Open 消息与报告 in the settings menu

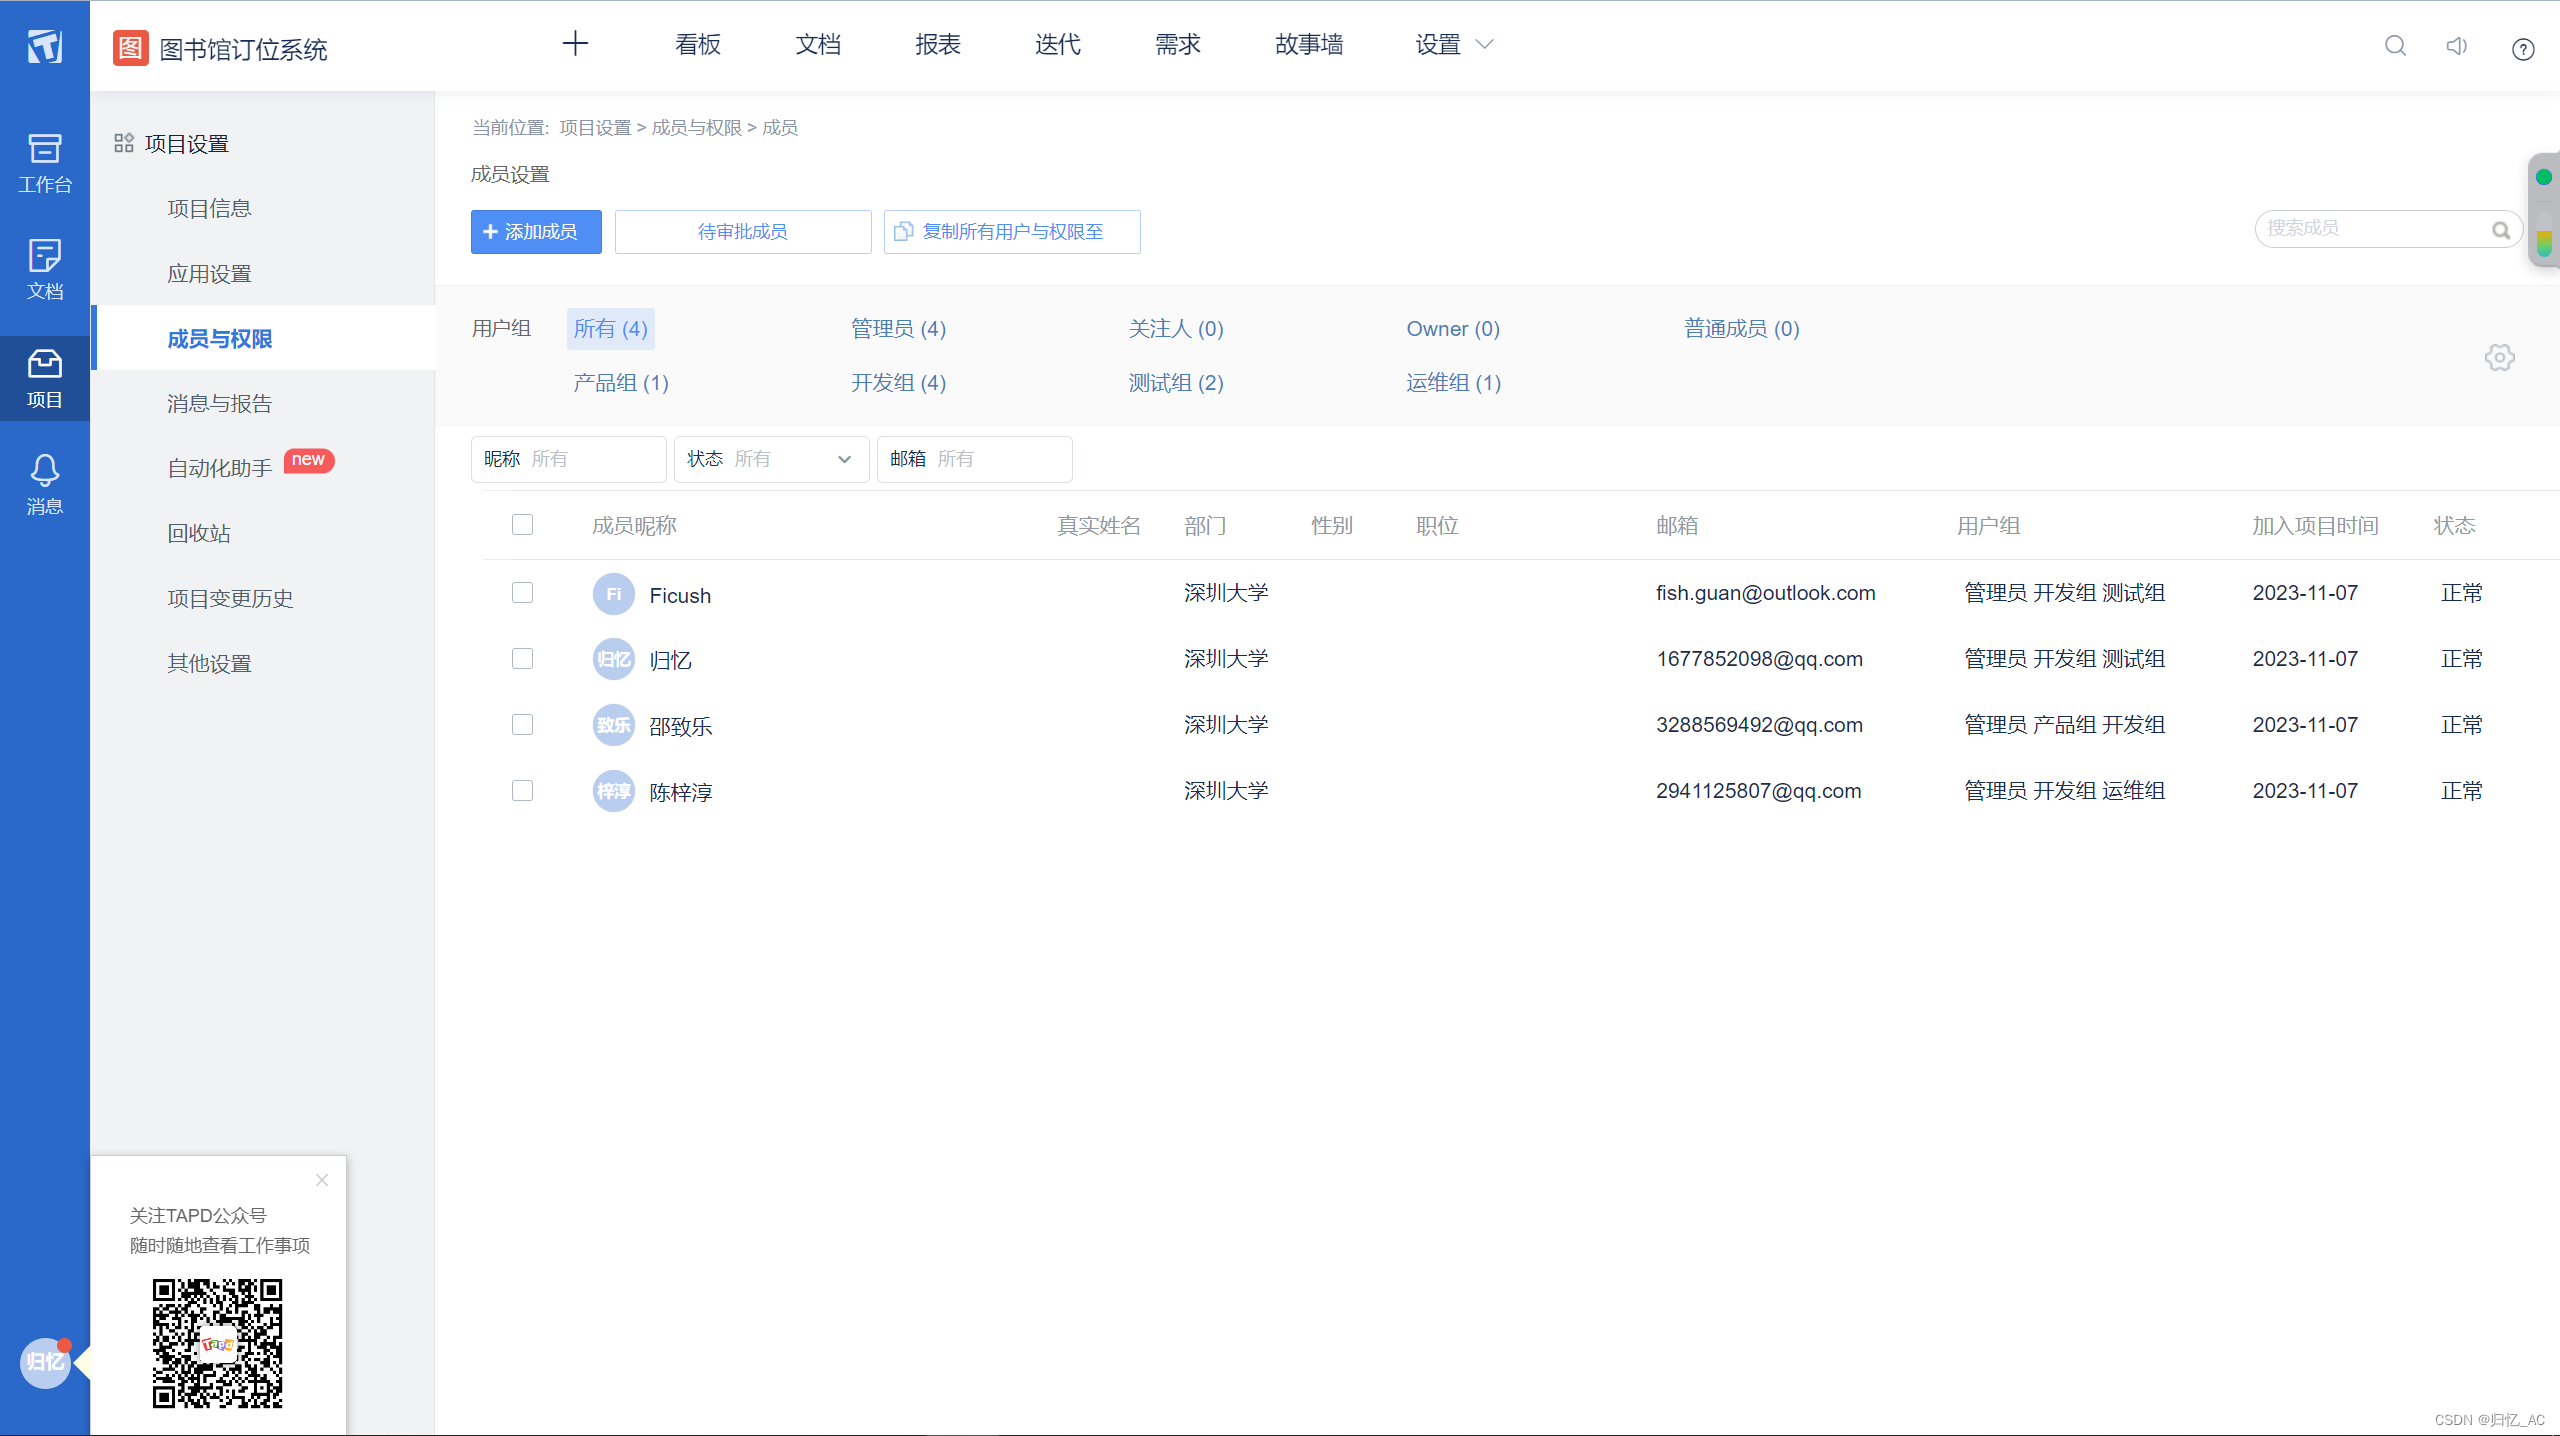pos(219,403)
